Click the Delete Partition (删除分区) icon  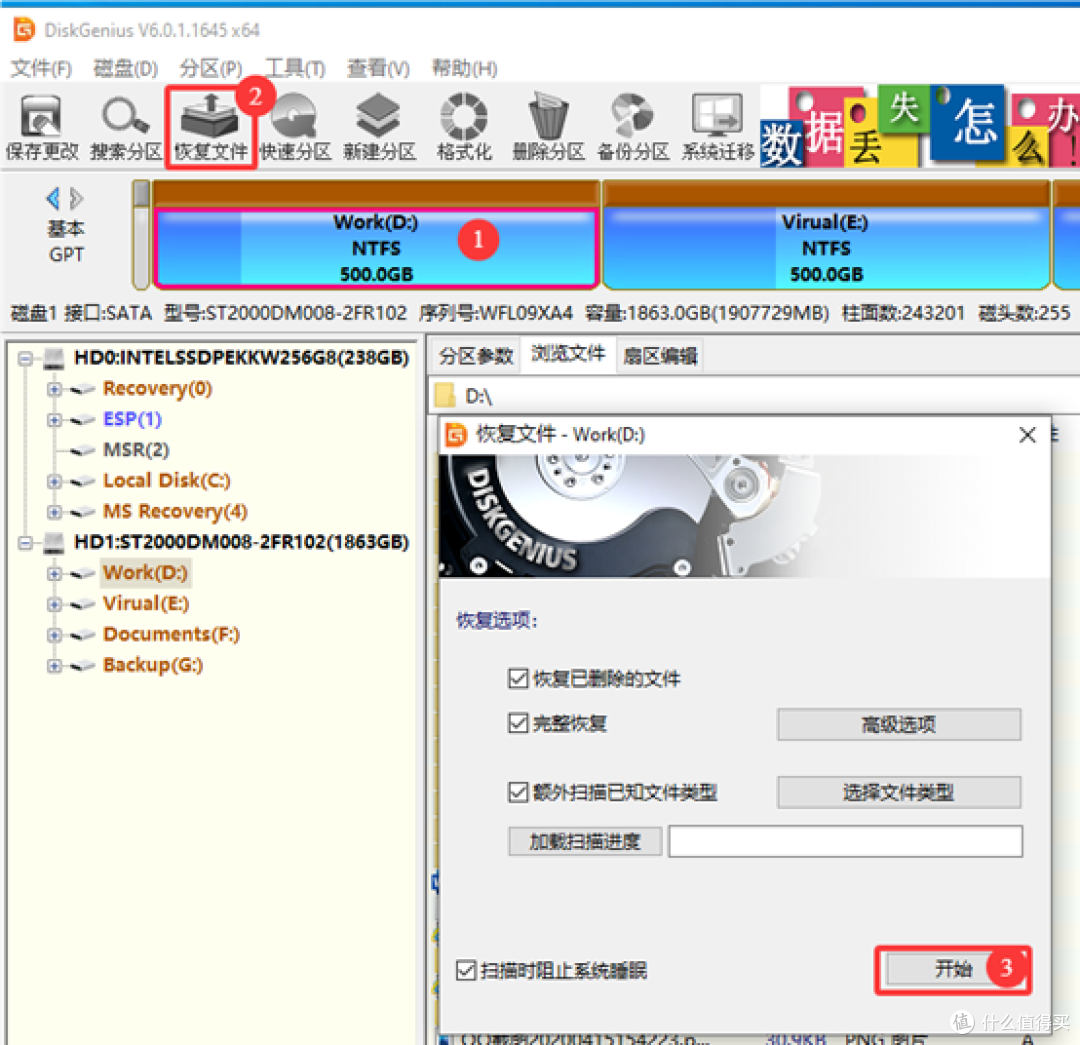[548, 127]
